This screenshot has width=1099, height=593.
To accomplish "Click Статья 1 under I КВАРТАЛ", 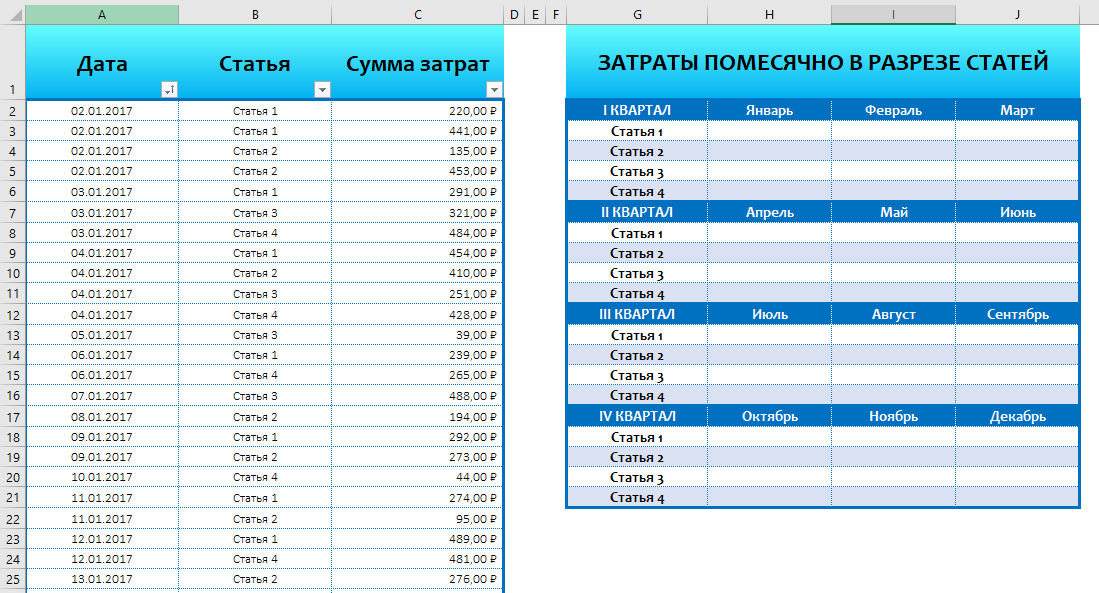I will click(x=637, y=130).
